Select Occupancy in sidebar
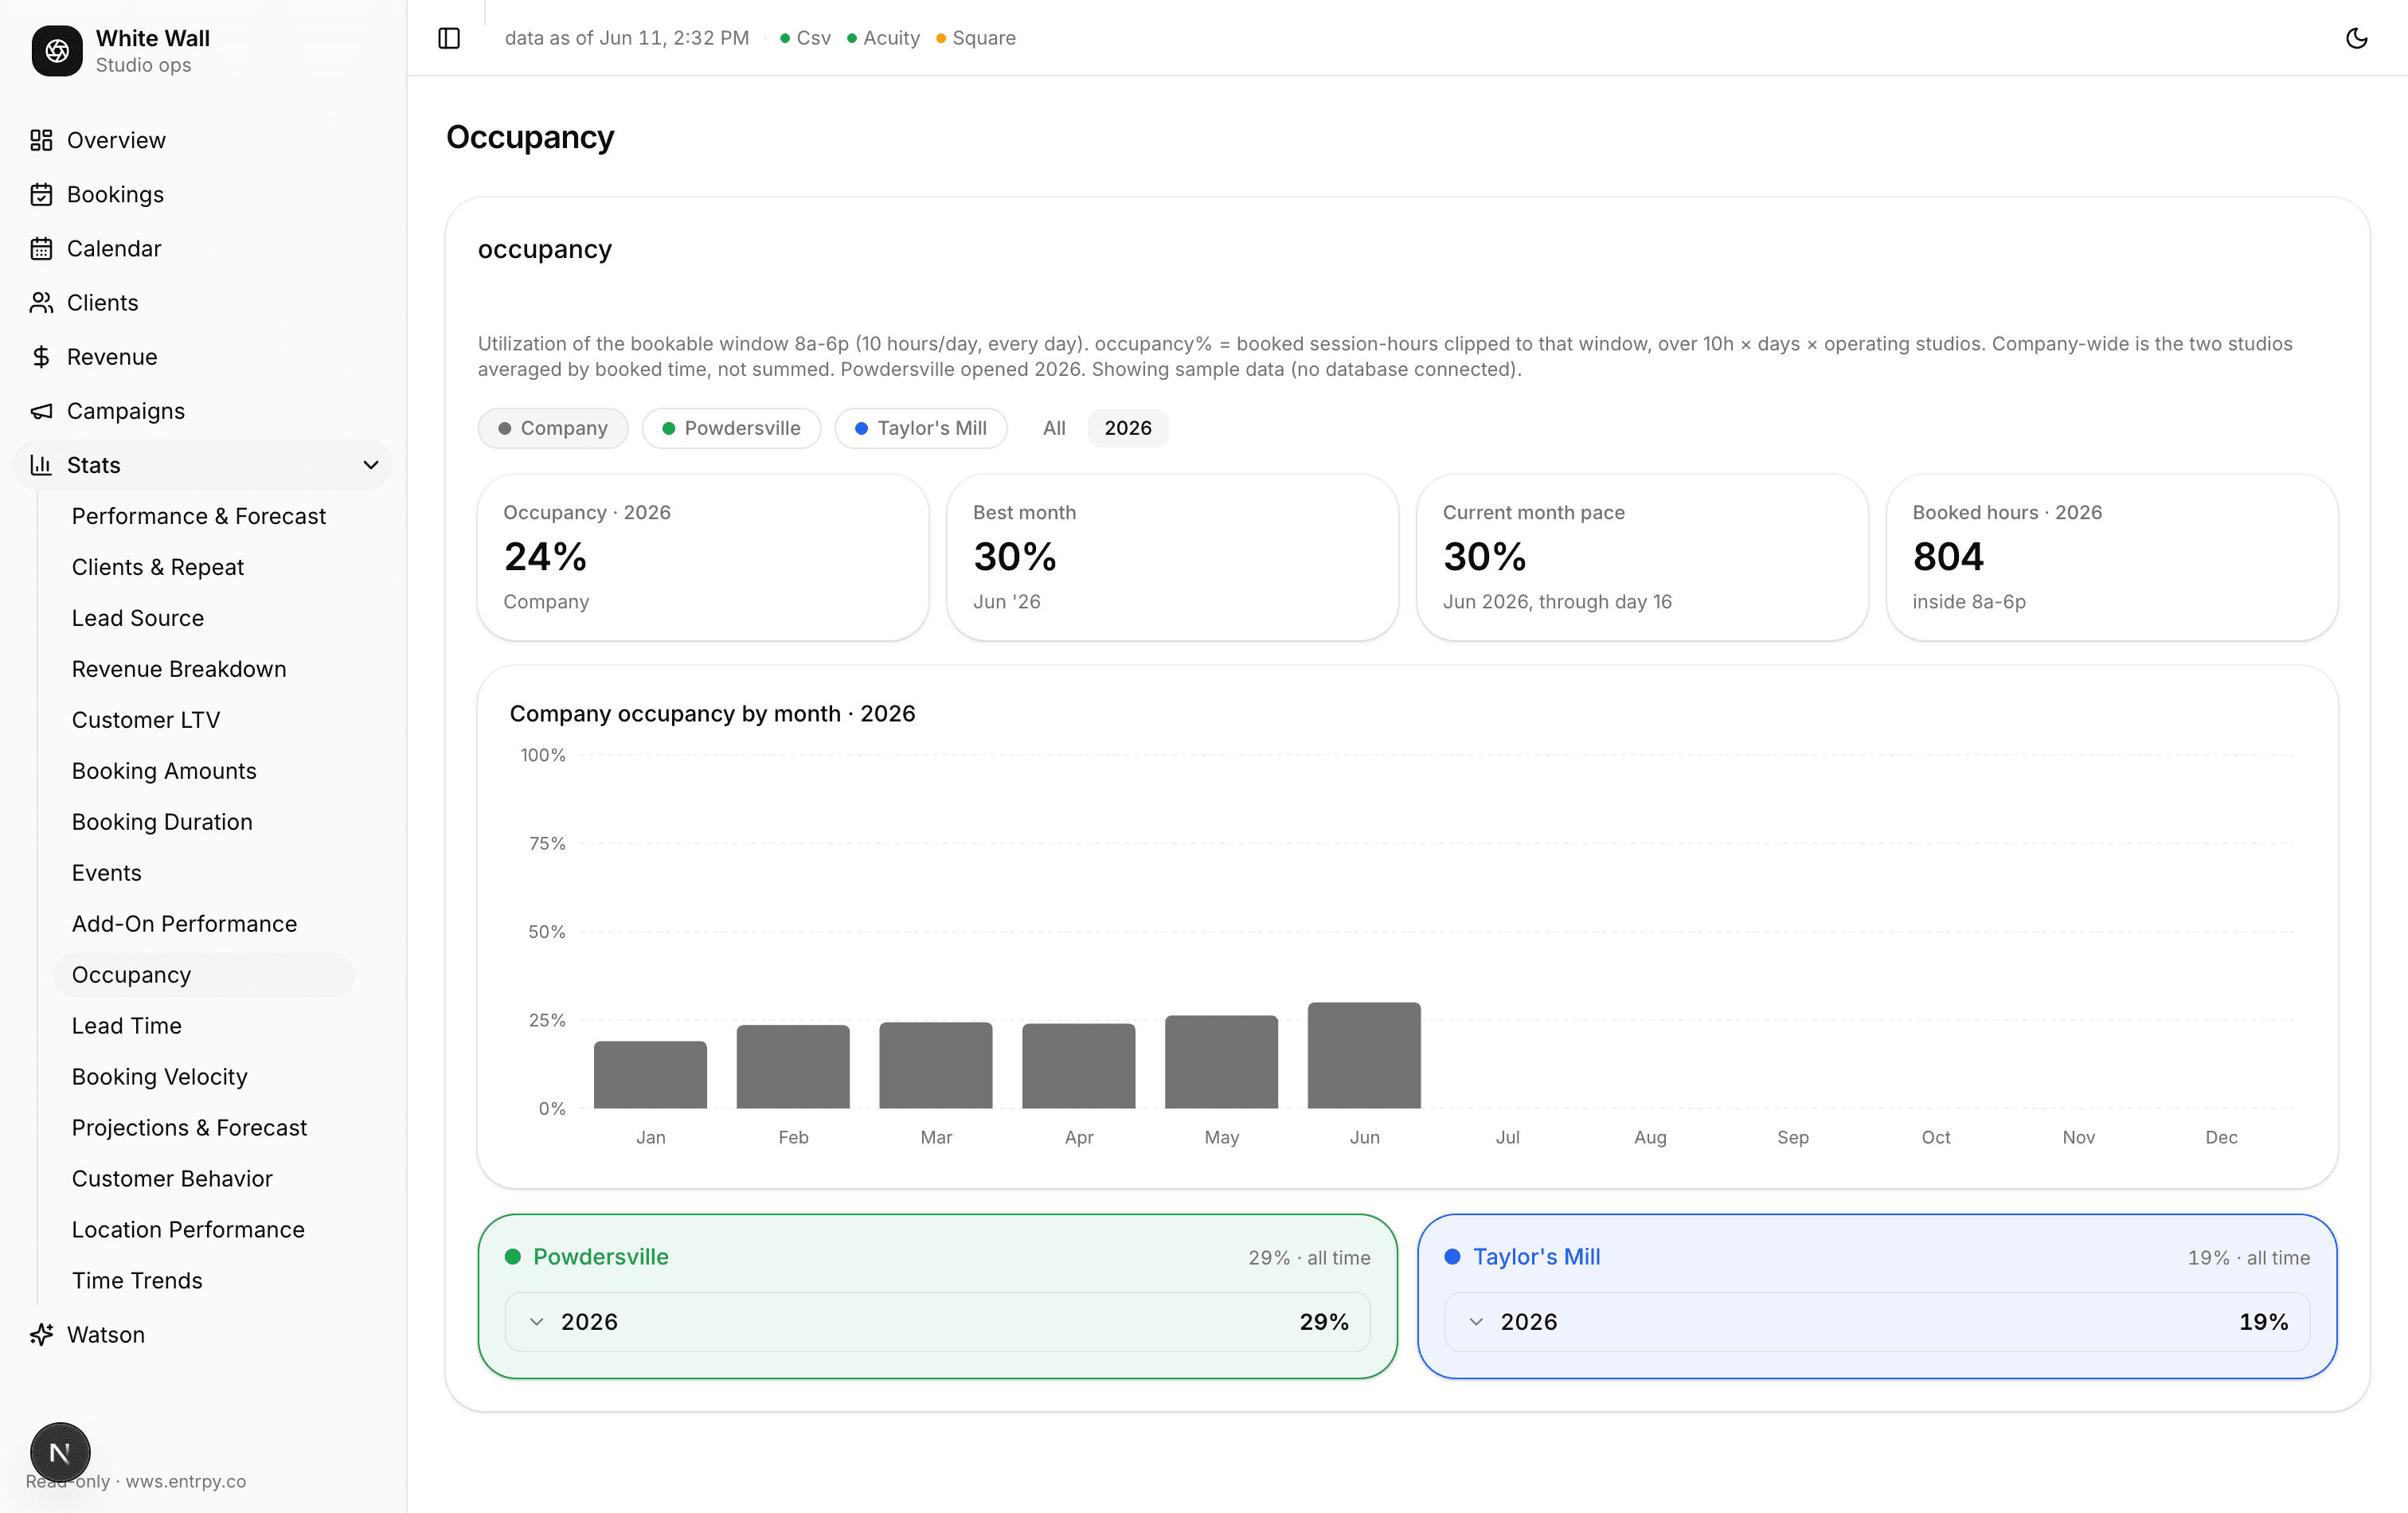The height and width of the screenshot is (1513, 2408). coord(204,975)
